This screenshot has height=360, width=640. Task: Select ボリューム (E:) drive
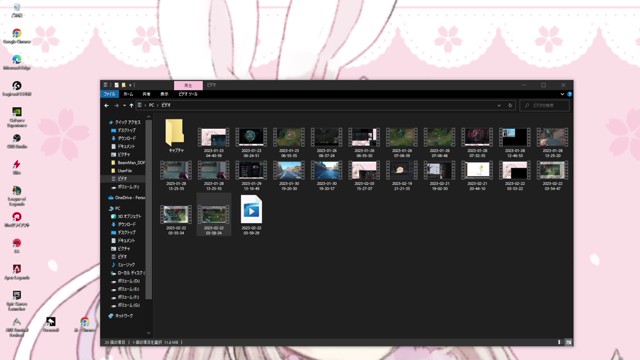pos(125,289)
